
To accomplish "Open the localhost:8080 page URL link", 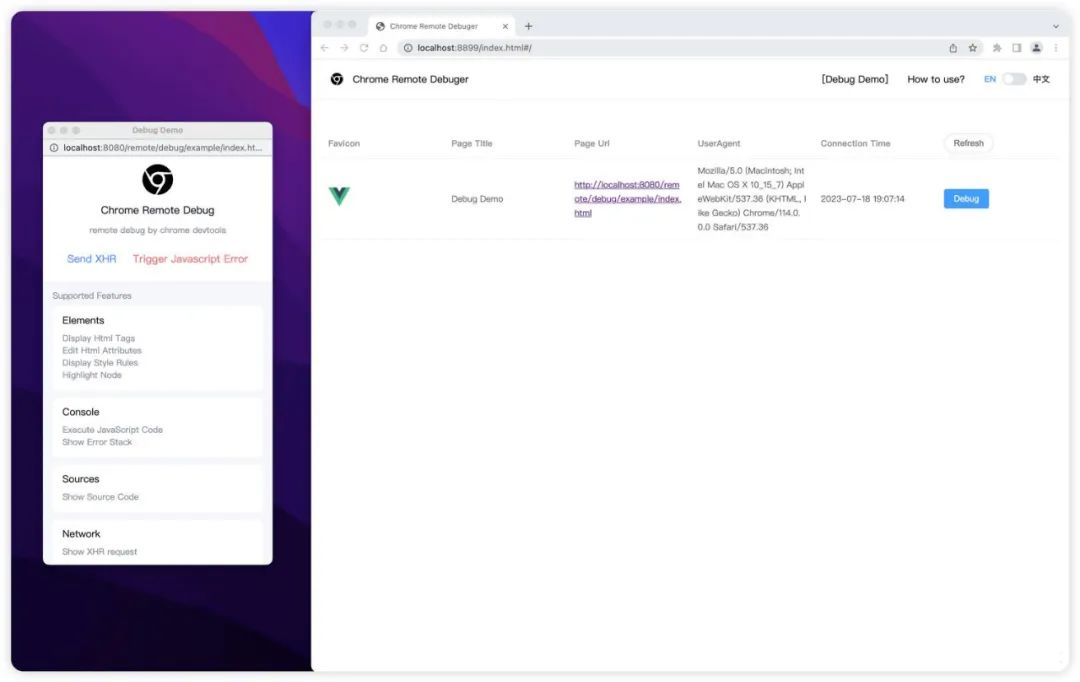I will 627,198.
